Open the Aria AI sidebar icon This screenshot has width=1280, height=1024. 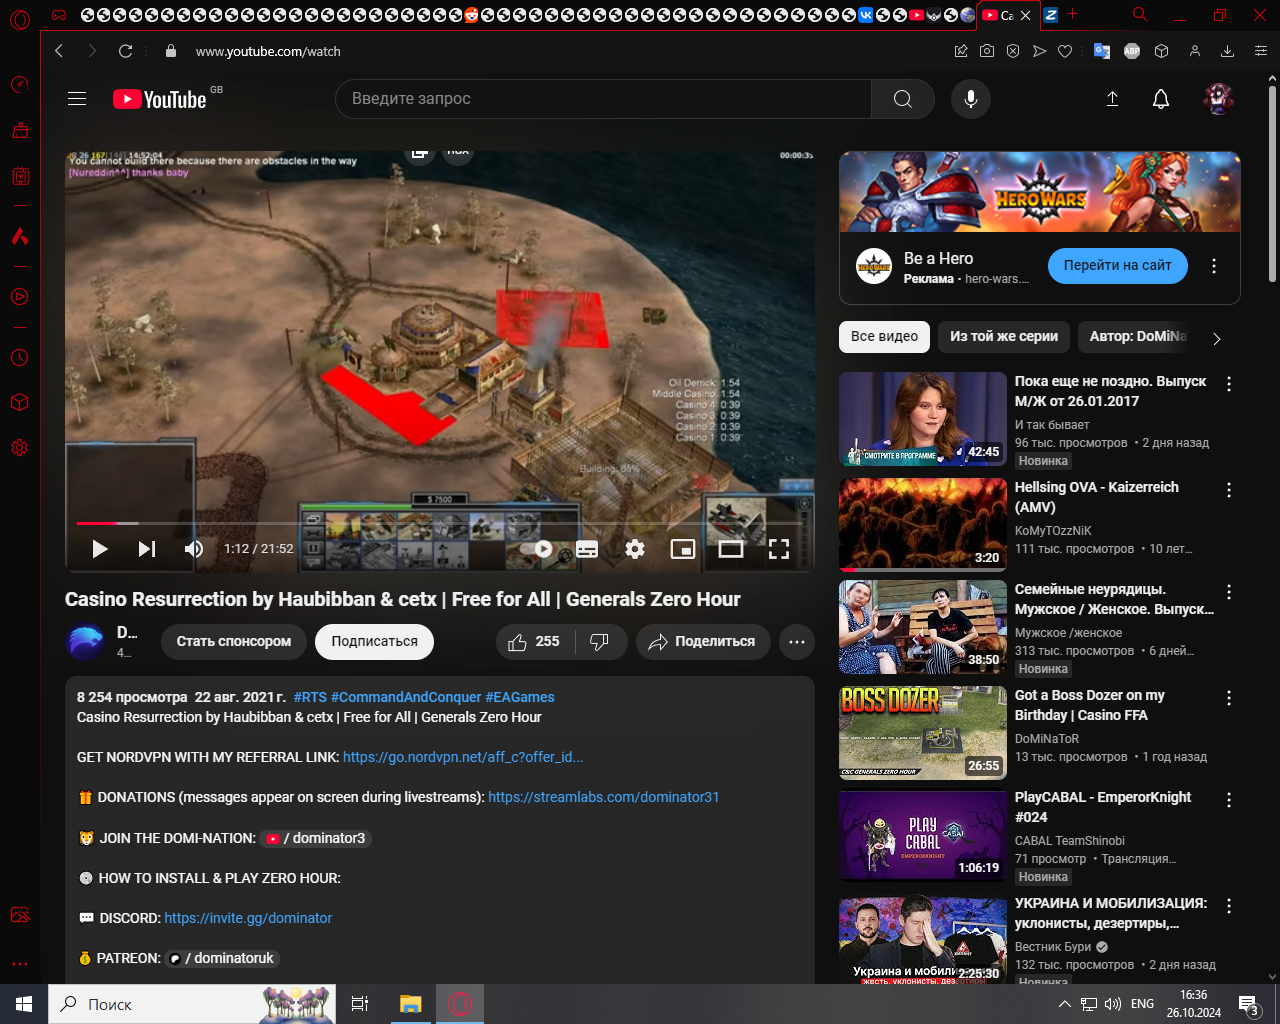click(19, 236)
